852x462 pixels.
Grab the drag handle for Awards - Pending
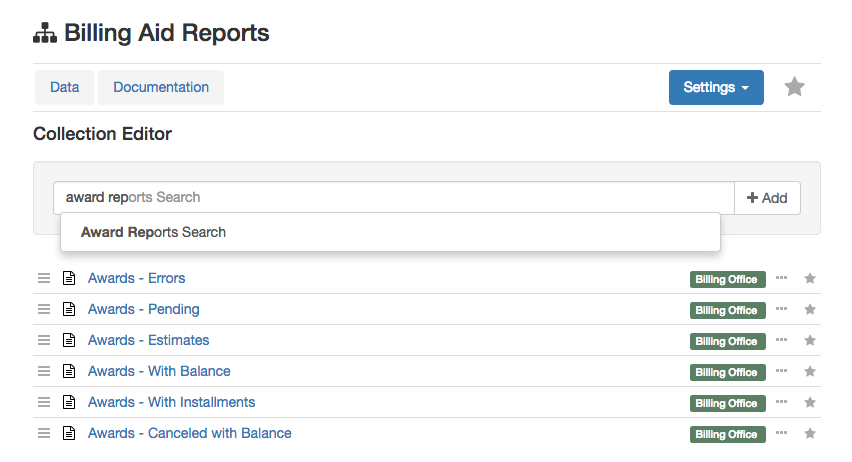point(44,309)
